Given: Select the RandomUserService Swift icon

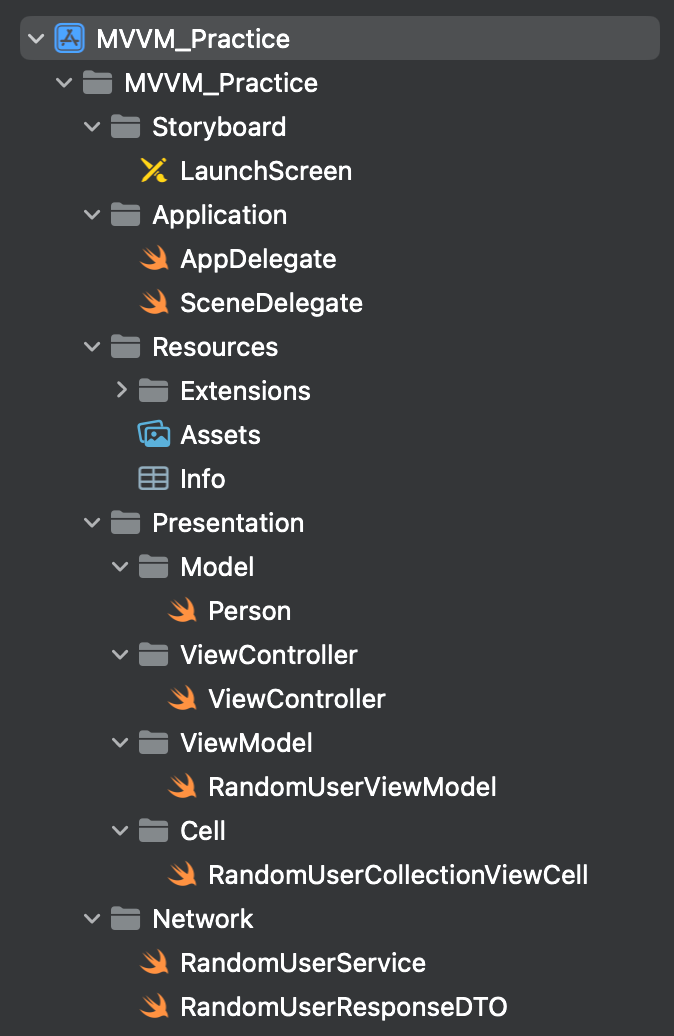Looking at the screenshot, I should (x=154, y=963).
